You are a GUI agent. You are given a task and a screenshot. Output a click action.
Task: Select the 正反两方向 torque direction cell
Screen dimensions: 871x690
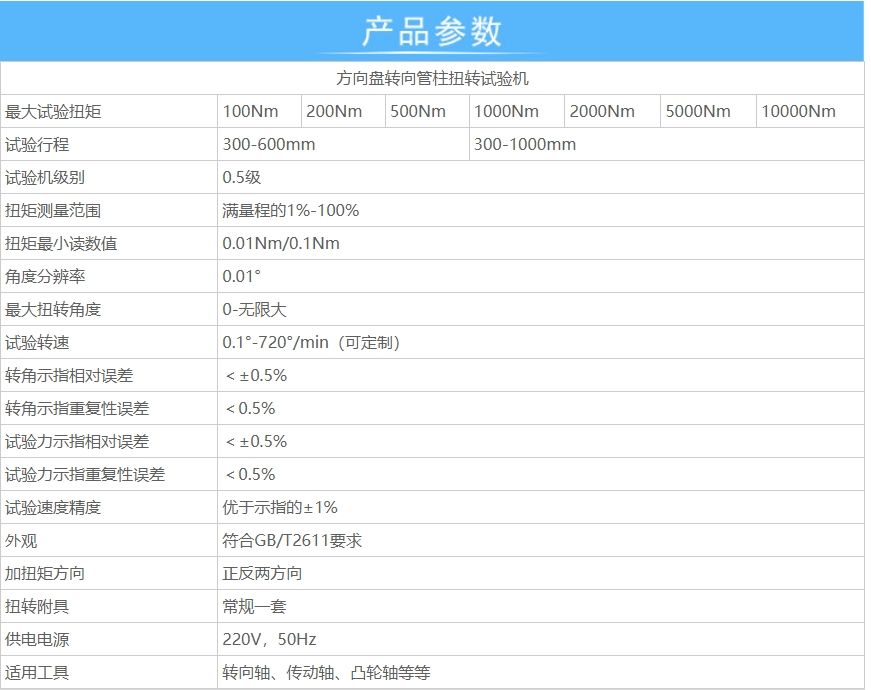(262, 573)
